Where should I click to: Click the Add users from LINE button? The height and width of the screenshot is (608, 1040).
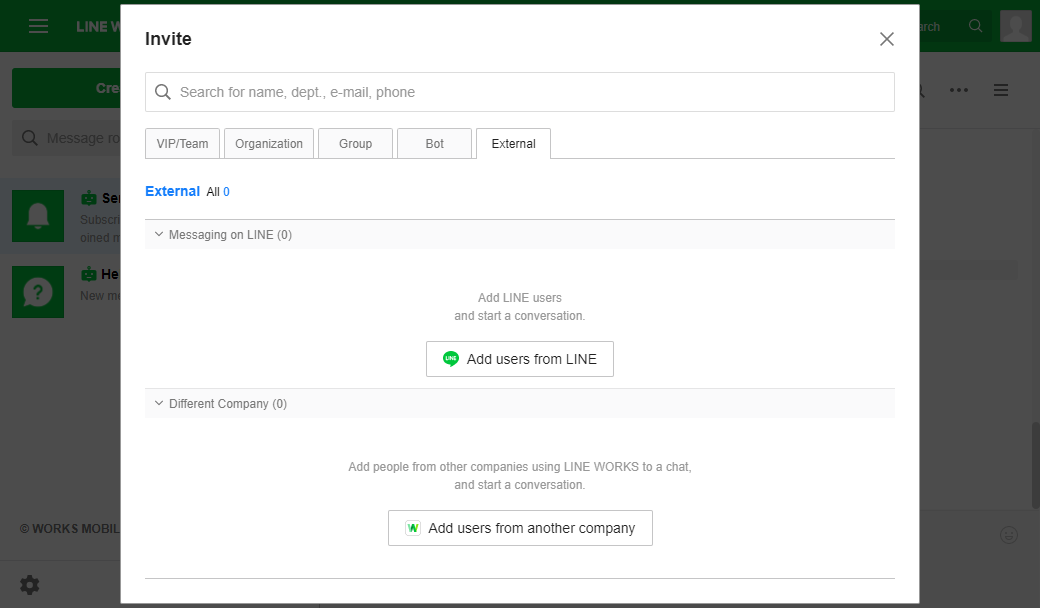(x=520, y=358)
